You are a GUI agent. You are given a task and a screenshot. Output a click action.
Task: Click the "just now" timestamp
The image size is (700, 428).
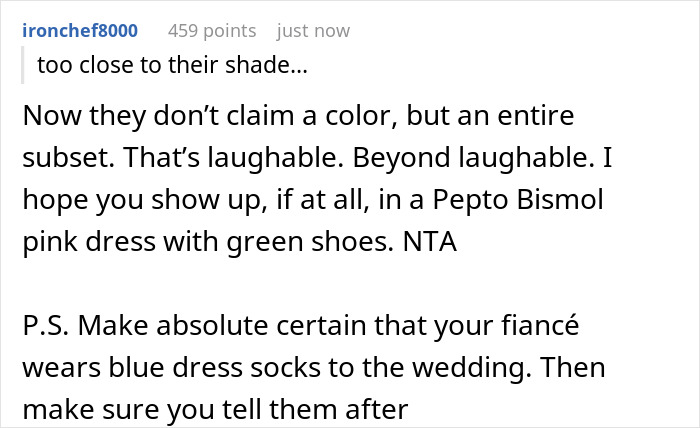pos(313,30)
